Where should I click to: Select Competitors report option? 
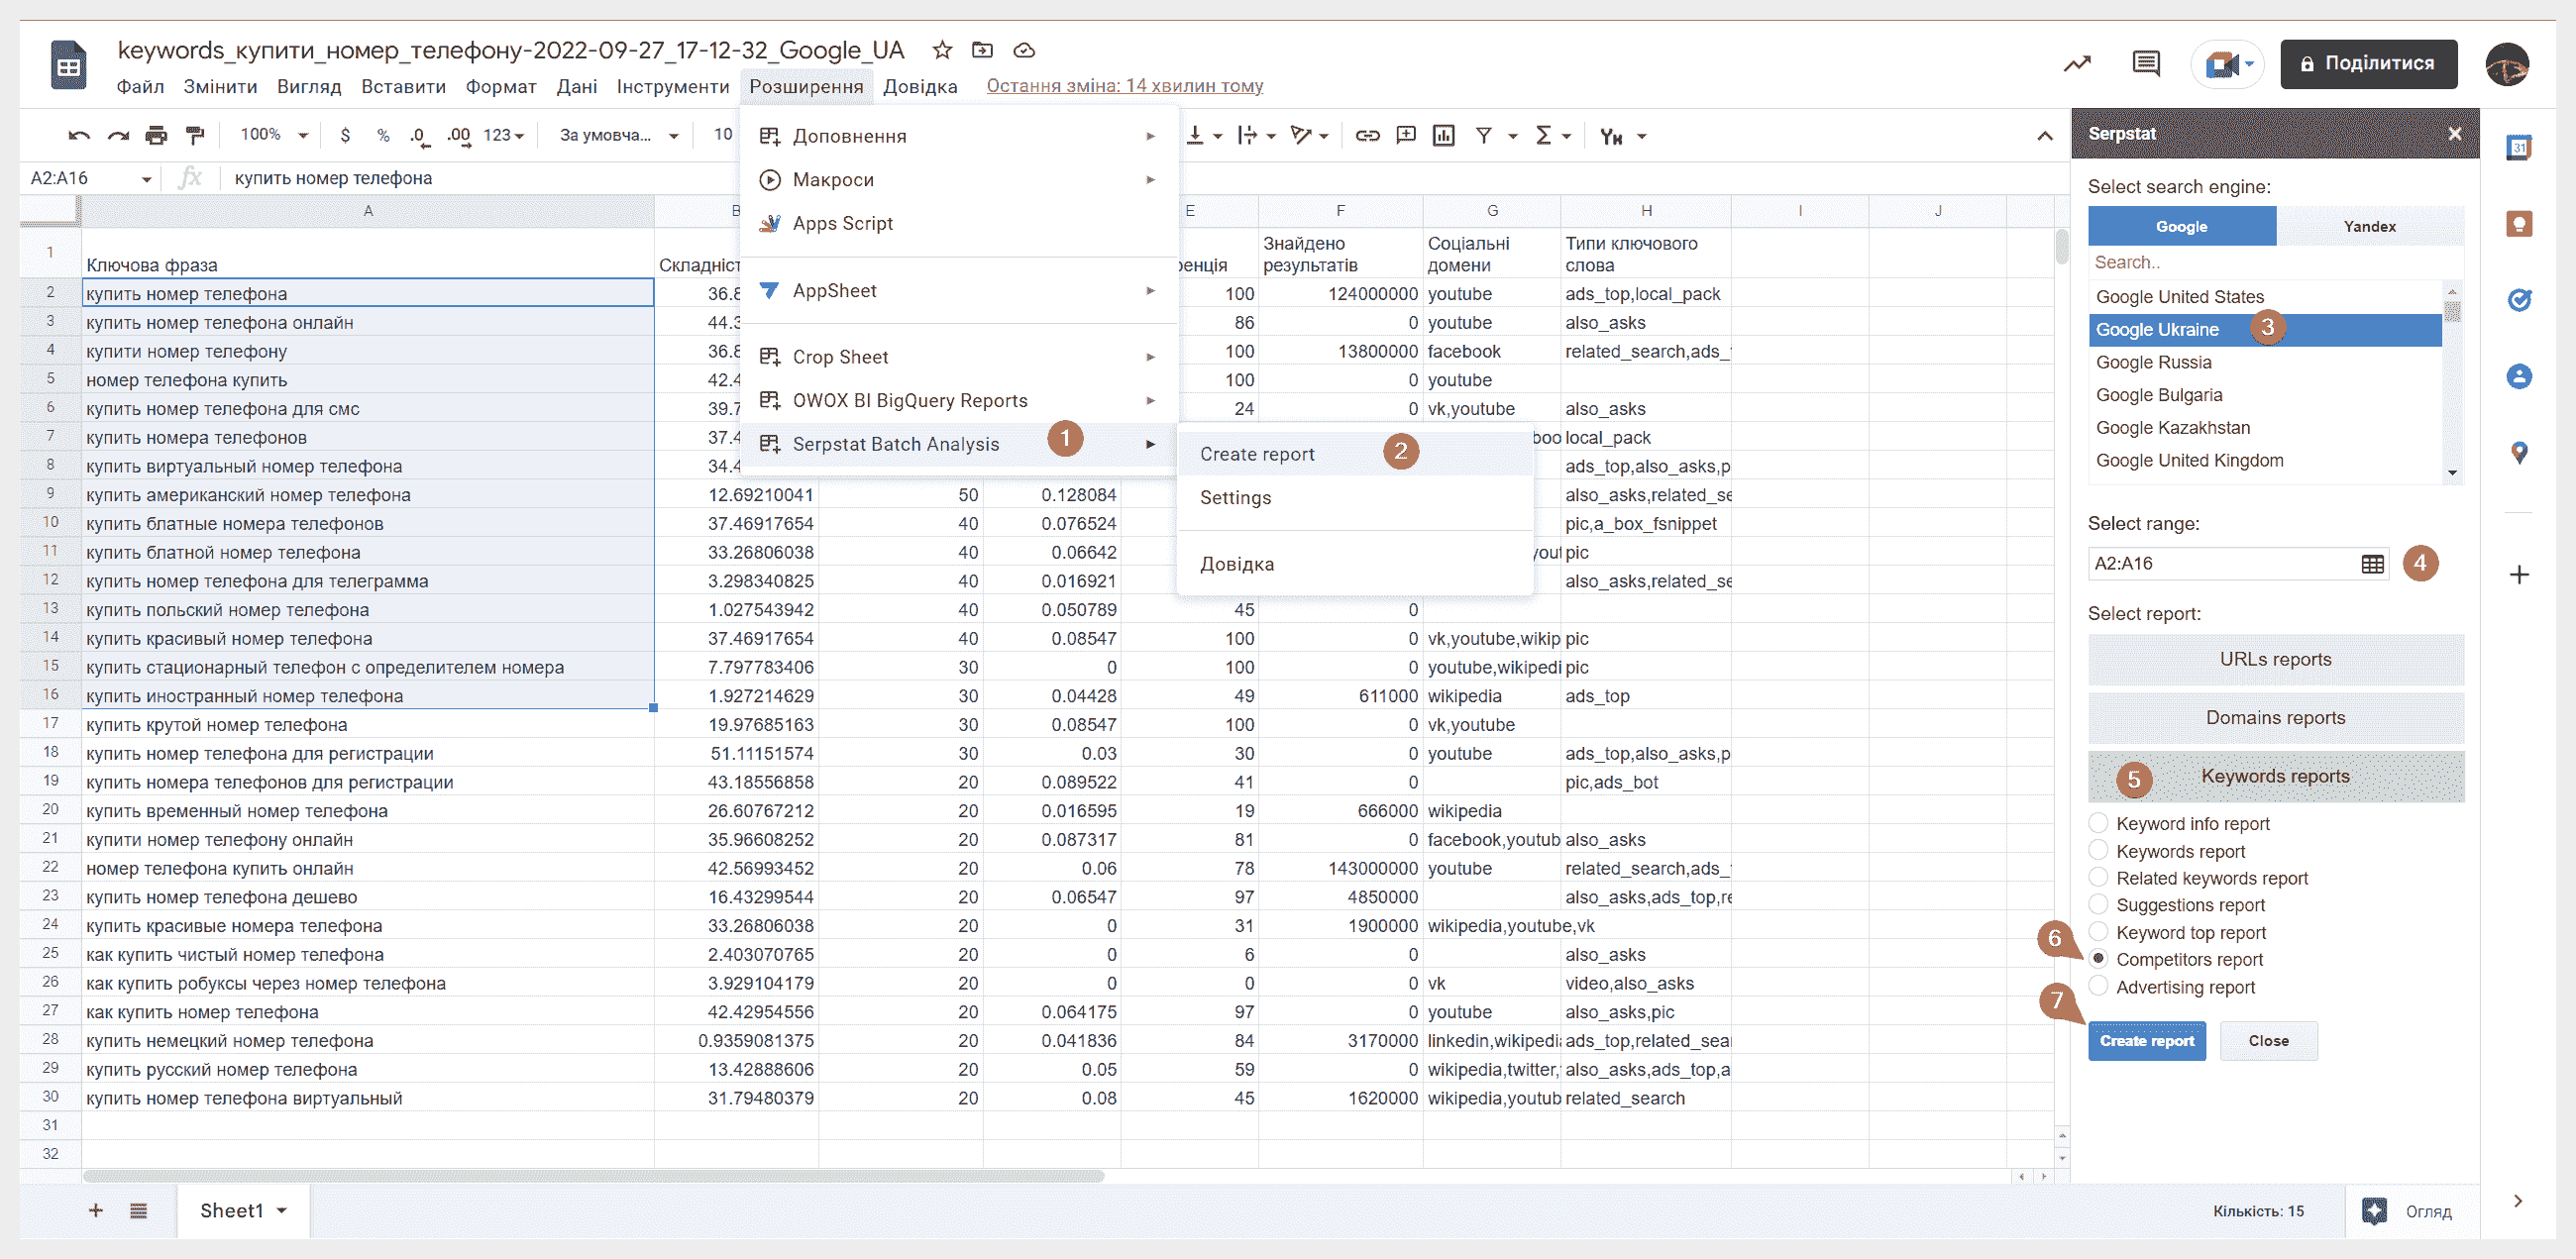[2098, 958]
